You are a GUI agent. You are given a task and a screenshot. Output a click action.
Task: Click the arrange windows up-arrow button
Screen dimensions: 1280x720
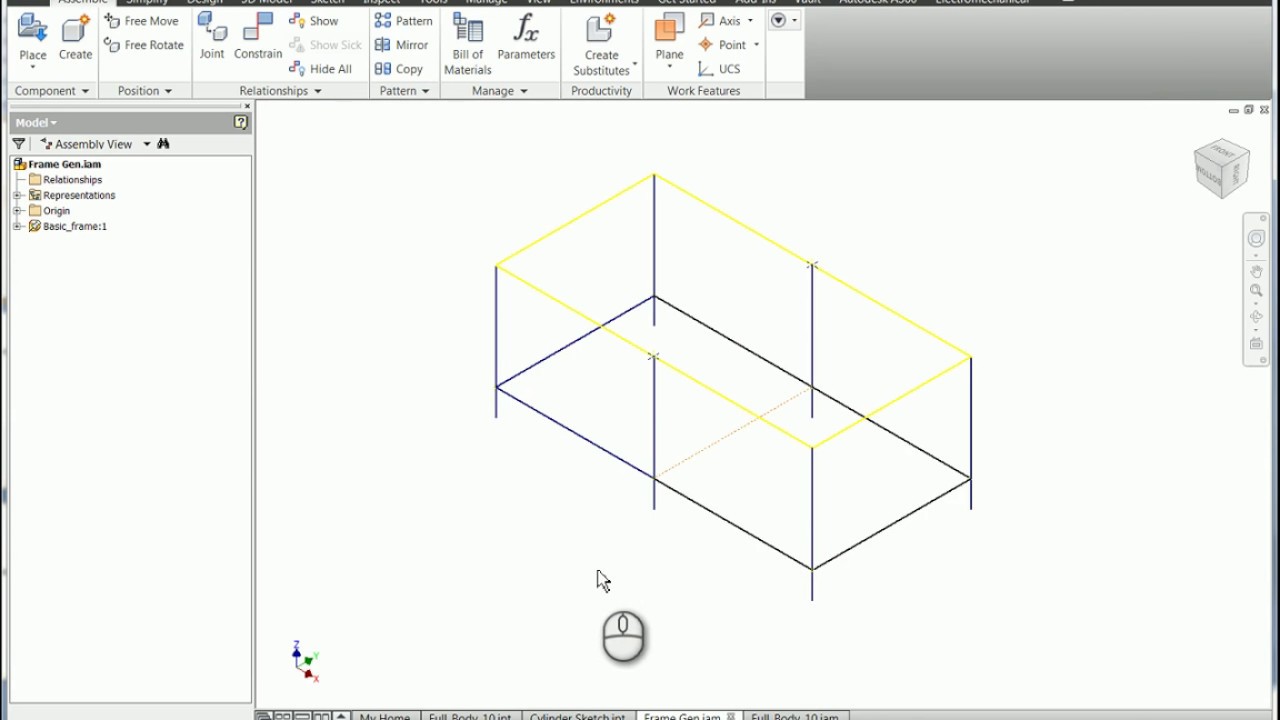tap(341, 716)
